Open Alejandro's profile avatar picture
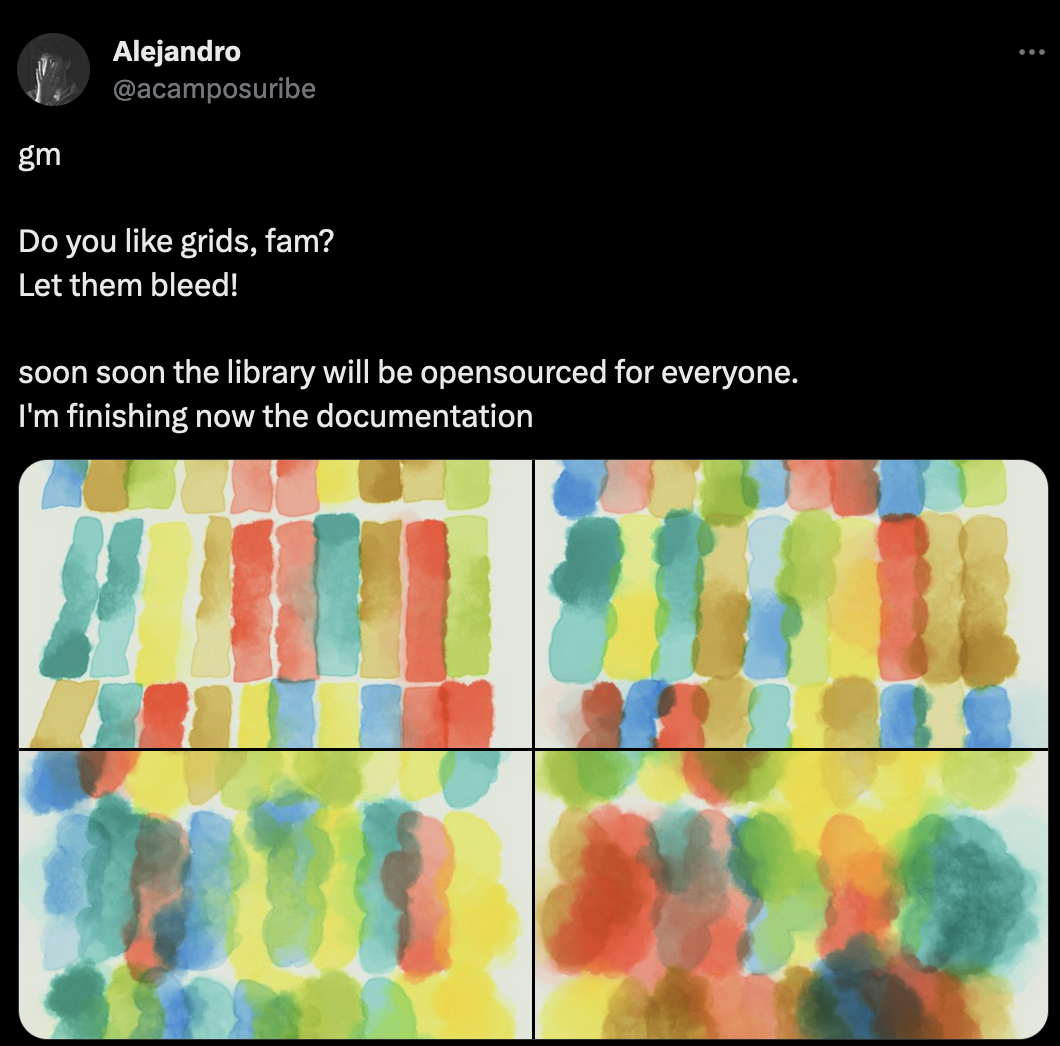The height and width of the screenshot is (1046, 1060). tap(53, 70)
